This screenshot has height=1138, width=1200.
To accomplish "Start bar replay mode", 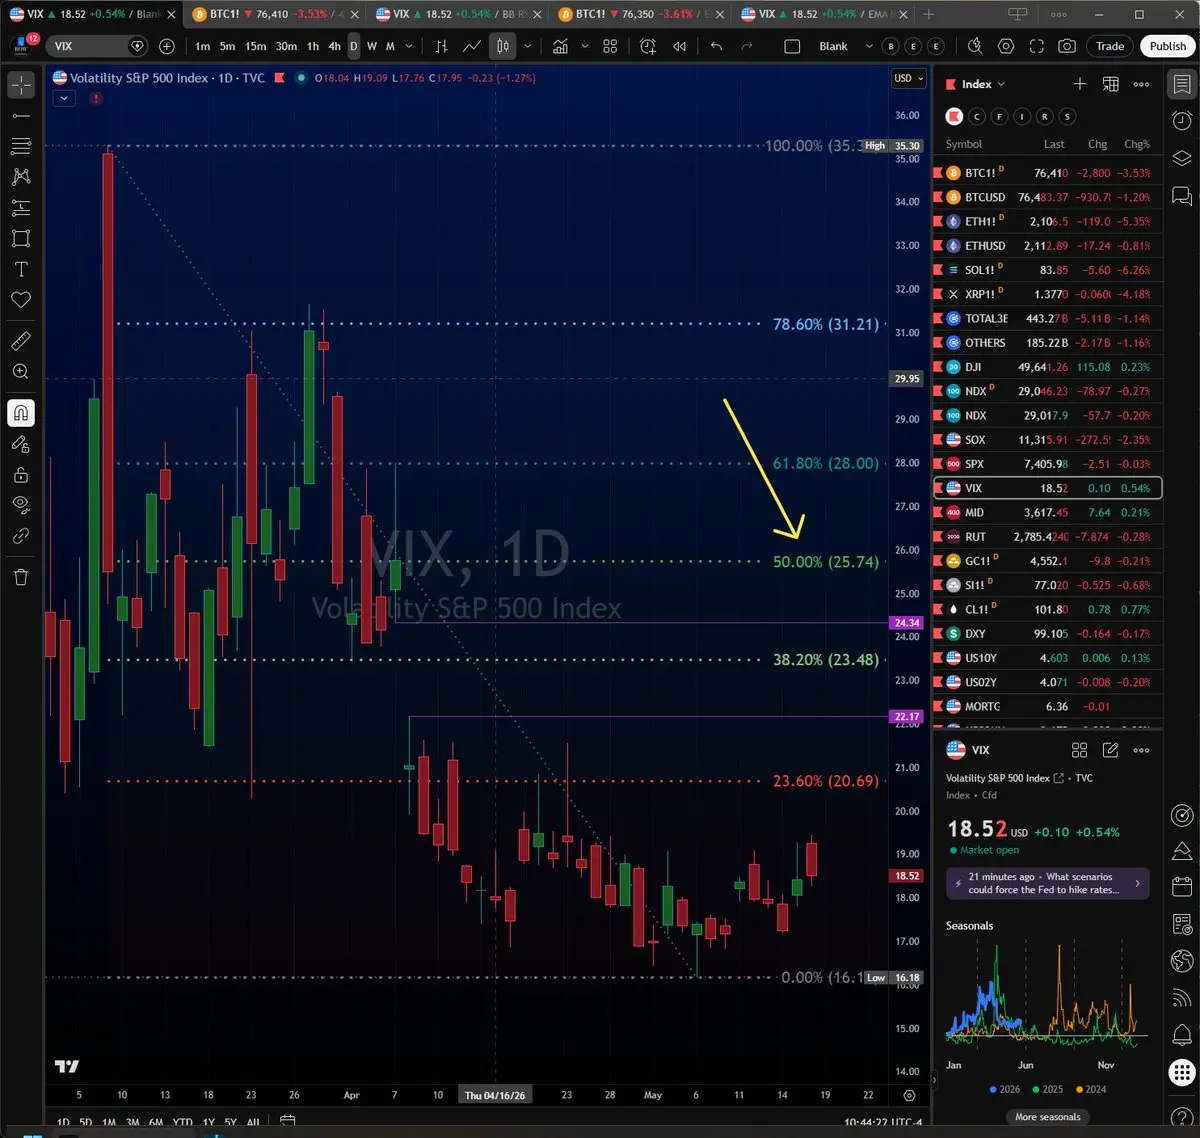I will 680,46.
